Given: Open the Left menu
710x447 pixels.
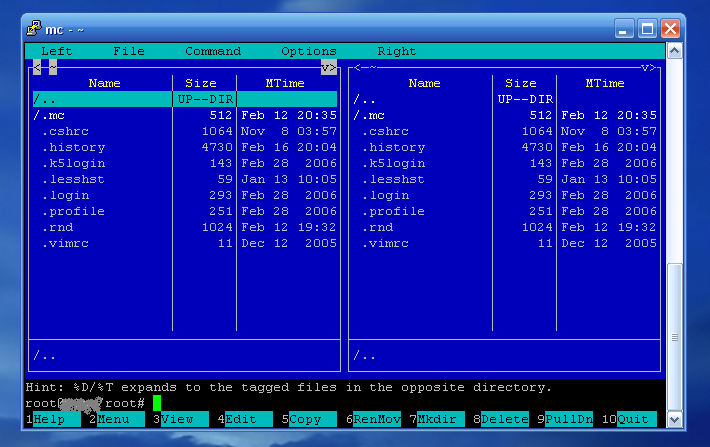Looking at the screenshot, I should [x=57, y=51].
